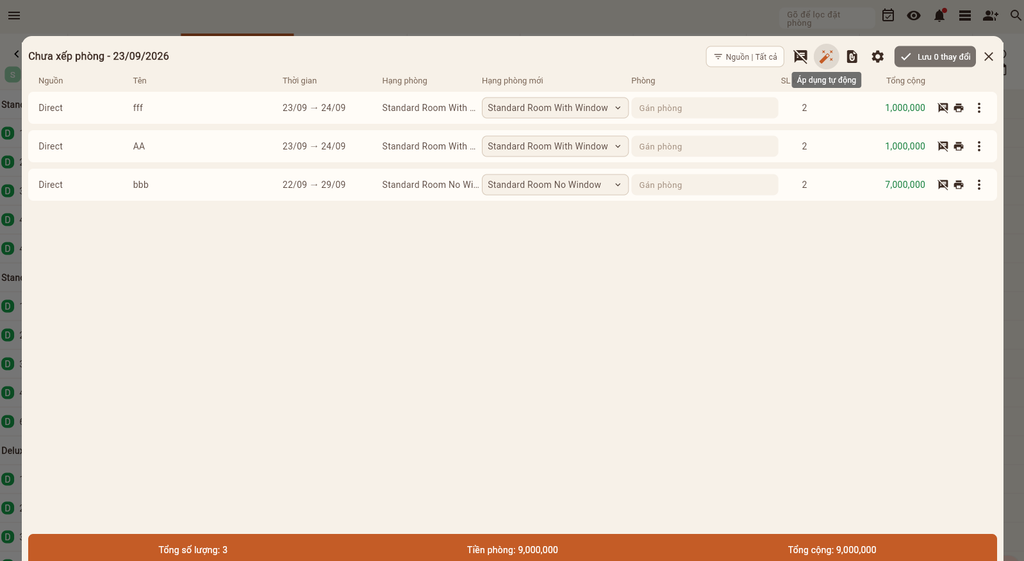
Task: Click the Lưu 0 thay đổi button
Action: [x=935, y=57]
